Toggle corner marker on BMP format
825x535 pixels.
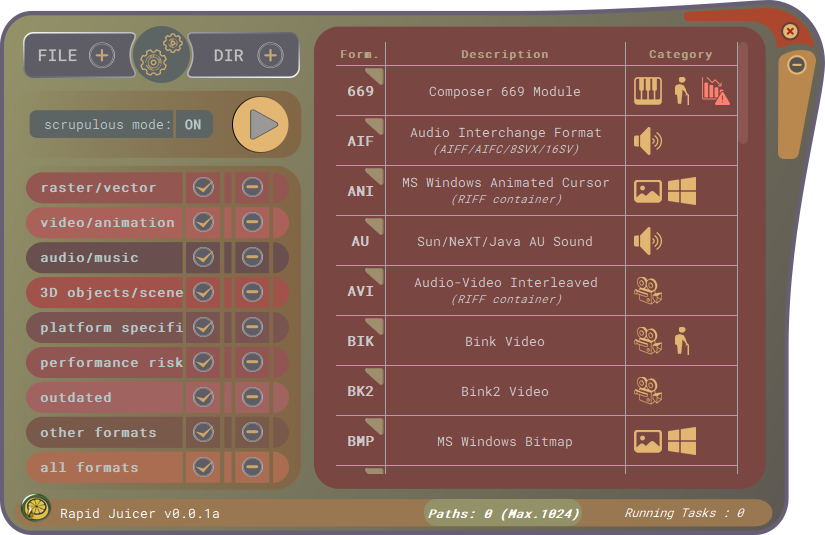tap(376, 425)
